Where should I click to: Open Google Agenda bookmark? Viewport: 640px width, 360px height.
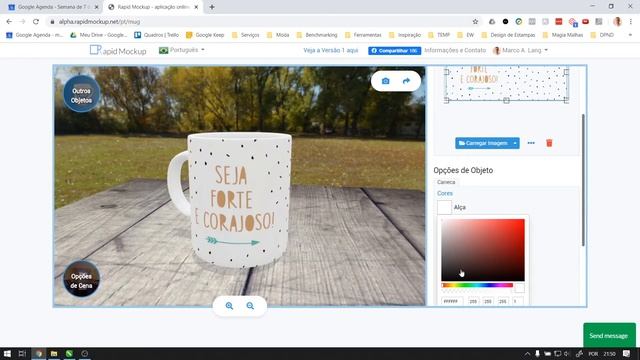click(x=35, y=35)
